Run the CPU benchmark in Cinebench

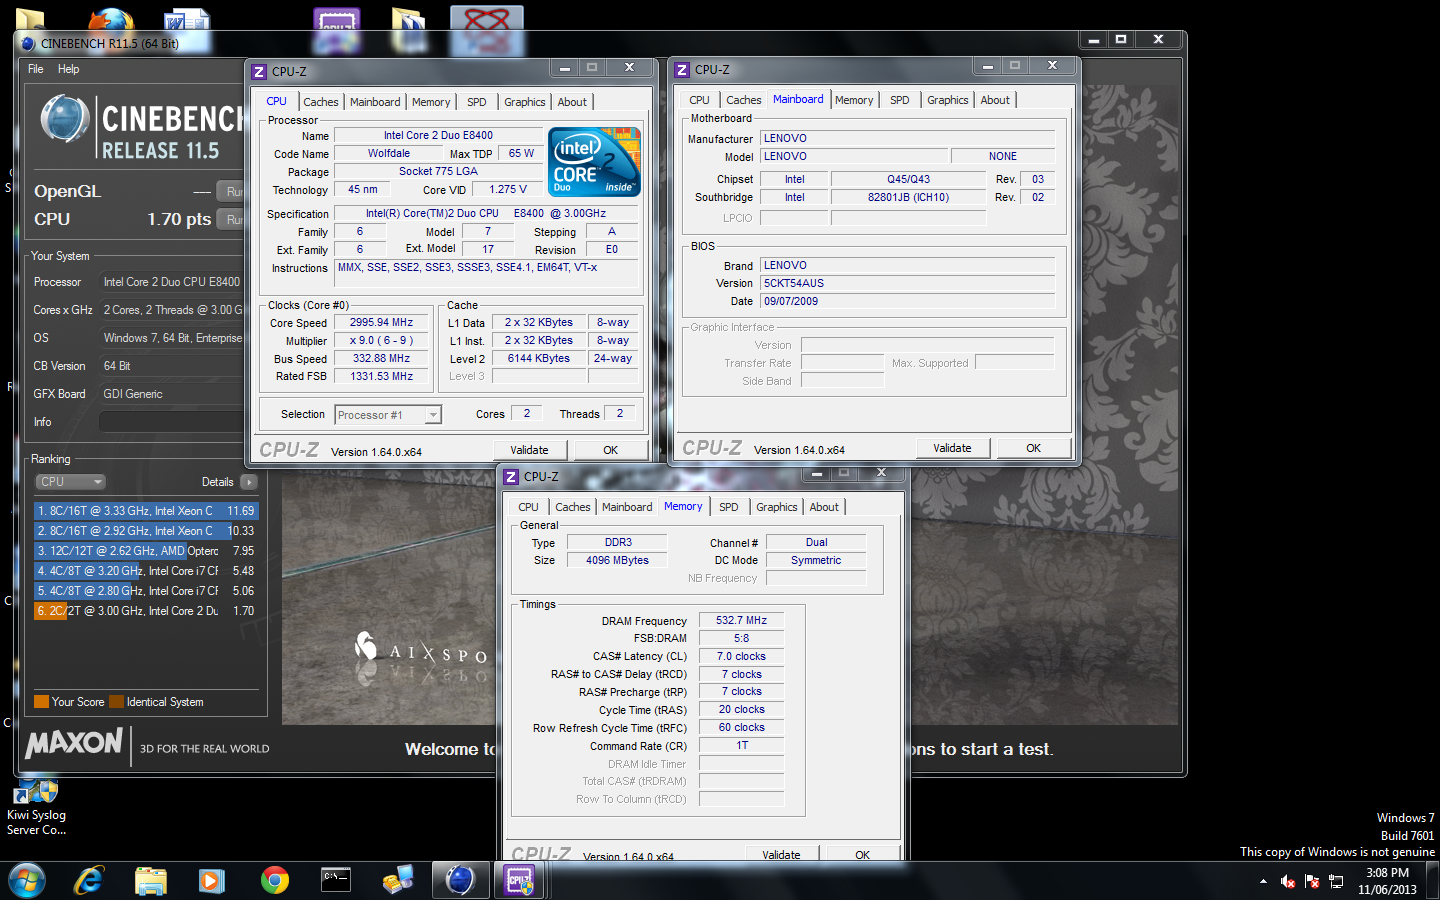[233, 219]
